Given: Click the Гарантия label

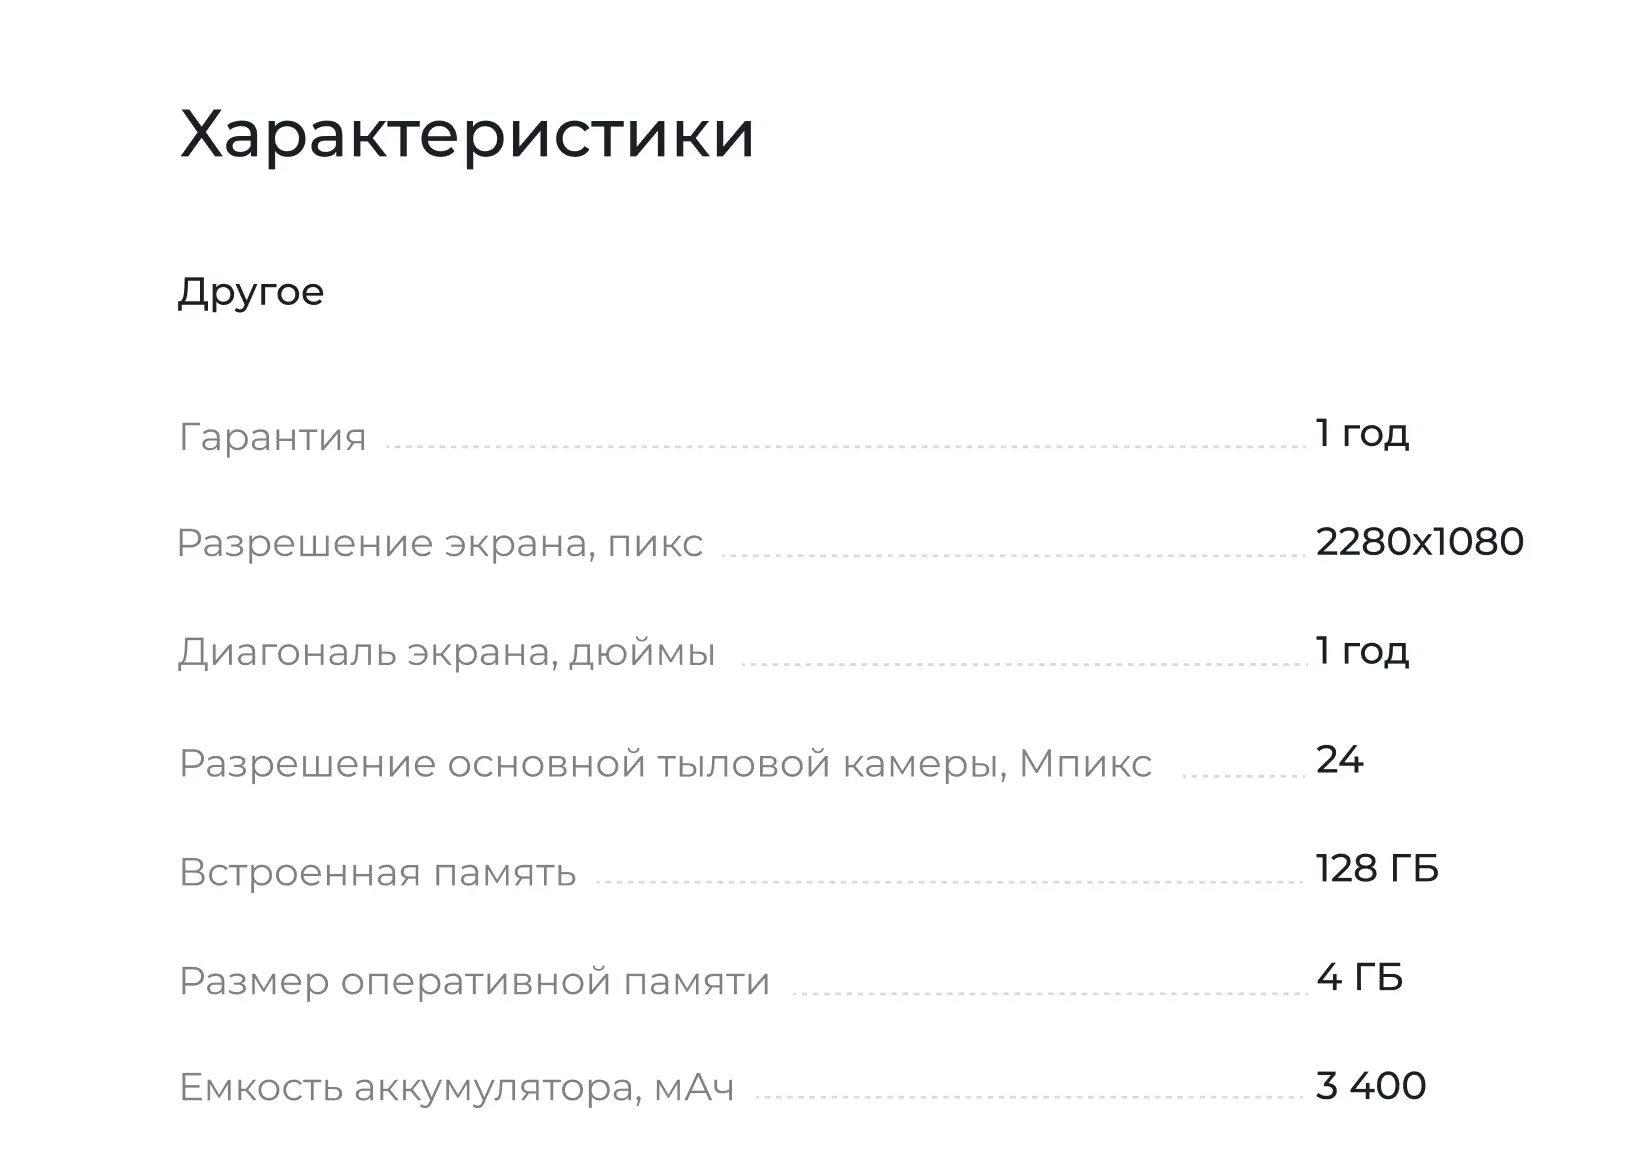Looking at the screenshot, I should coord(273,438).
